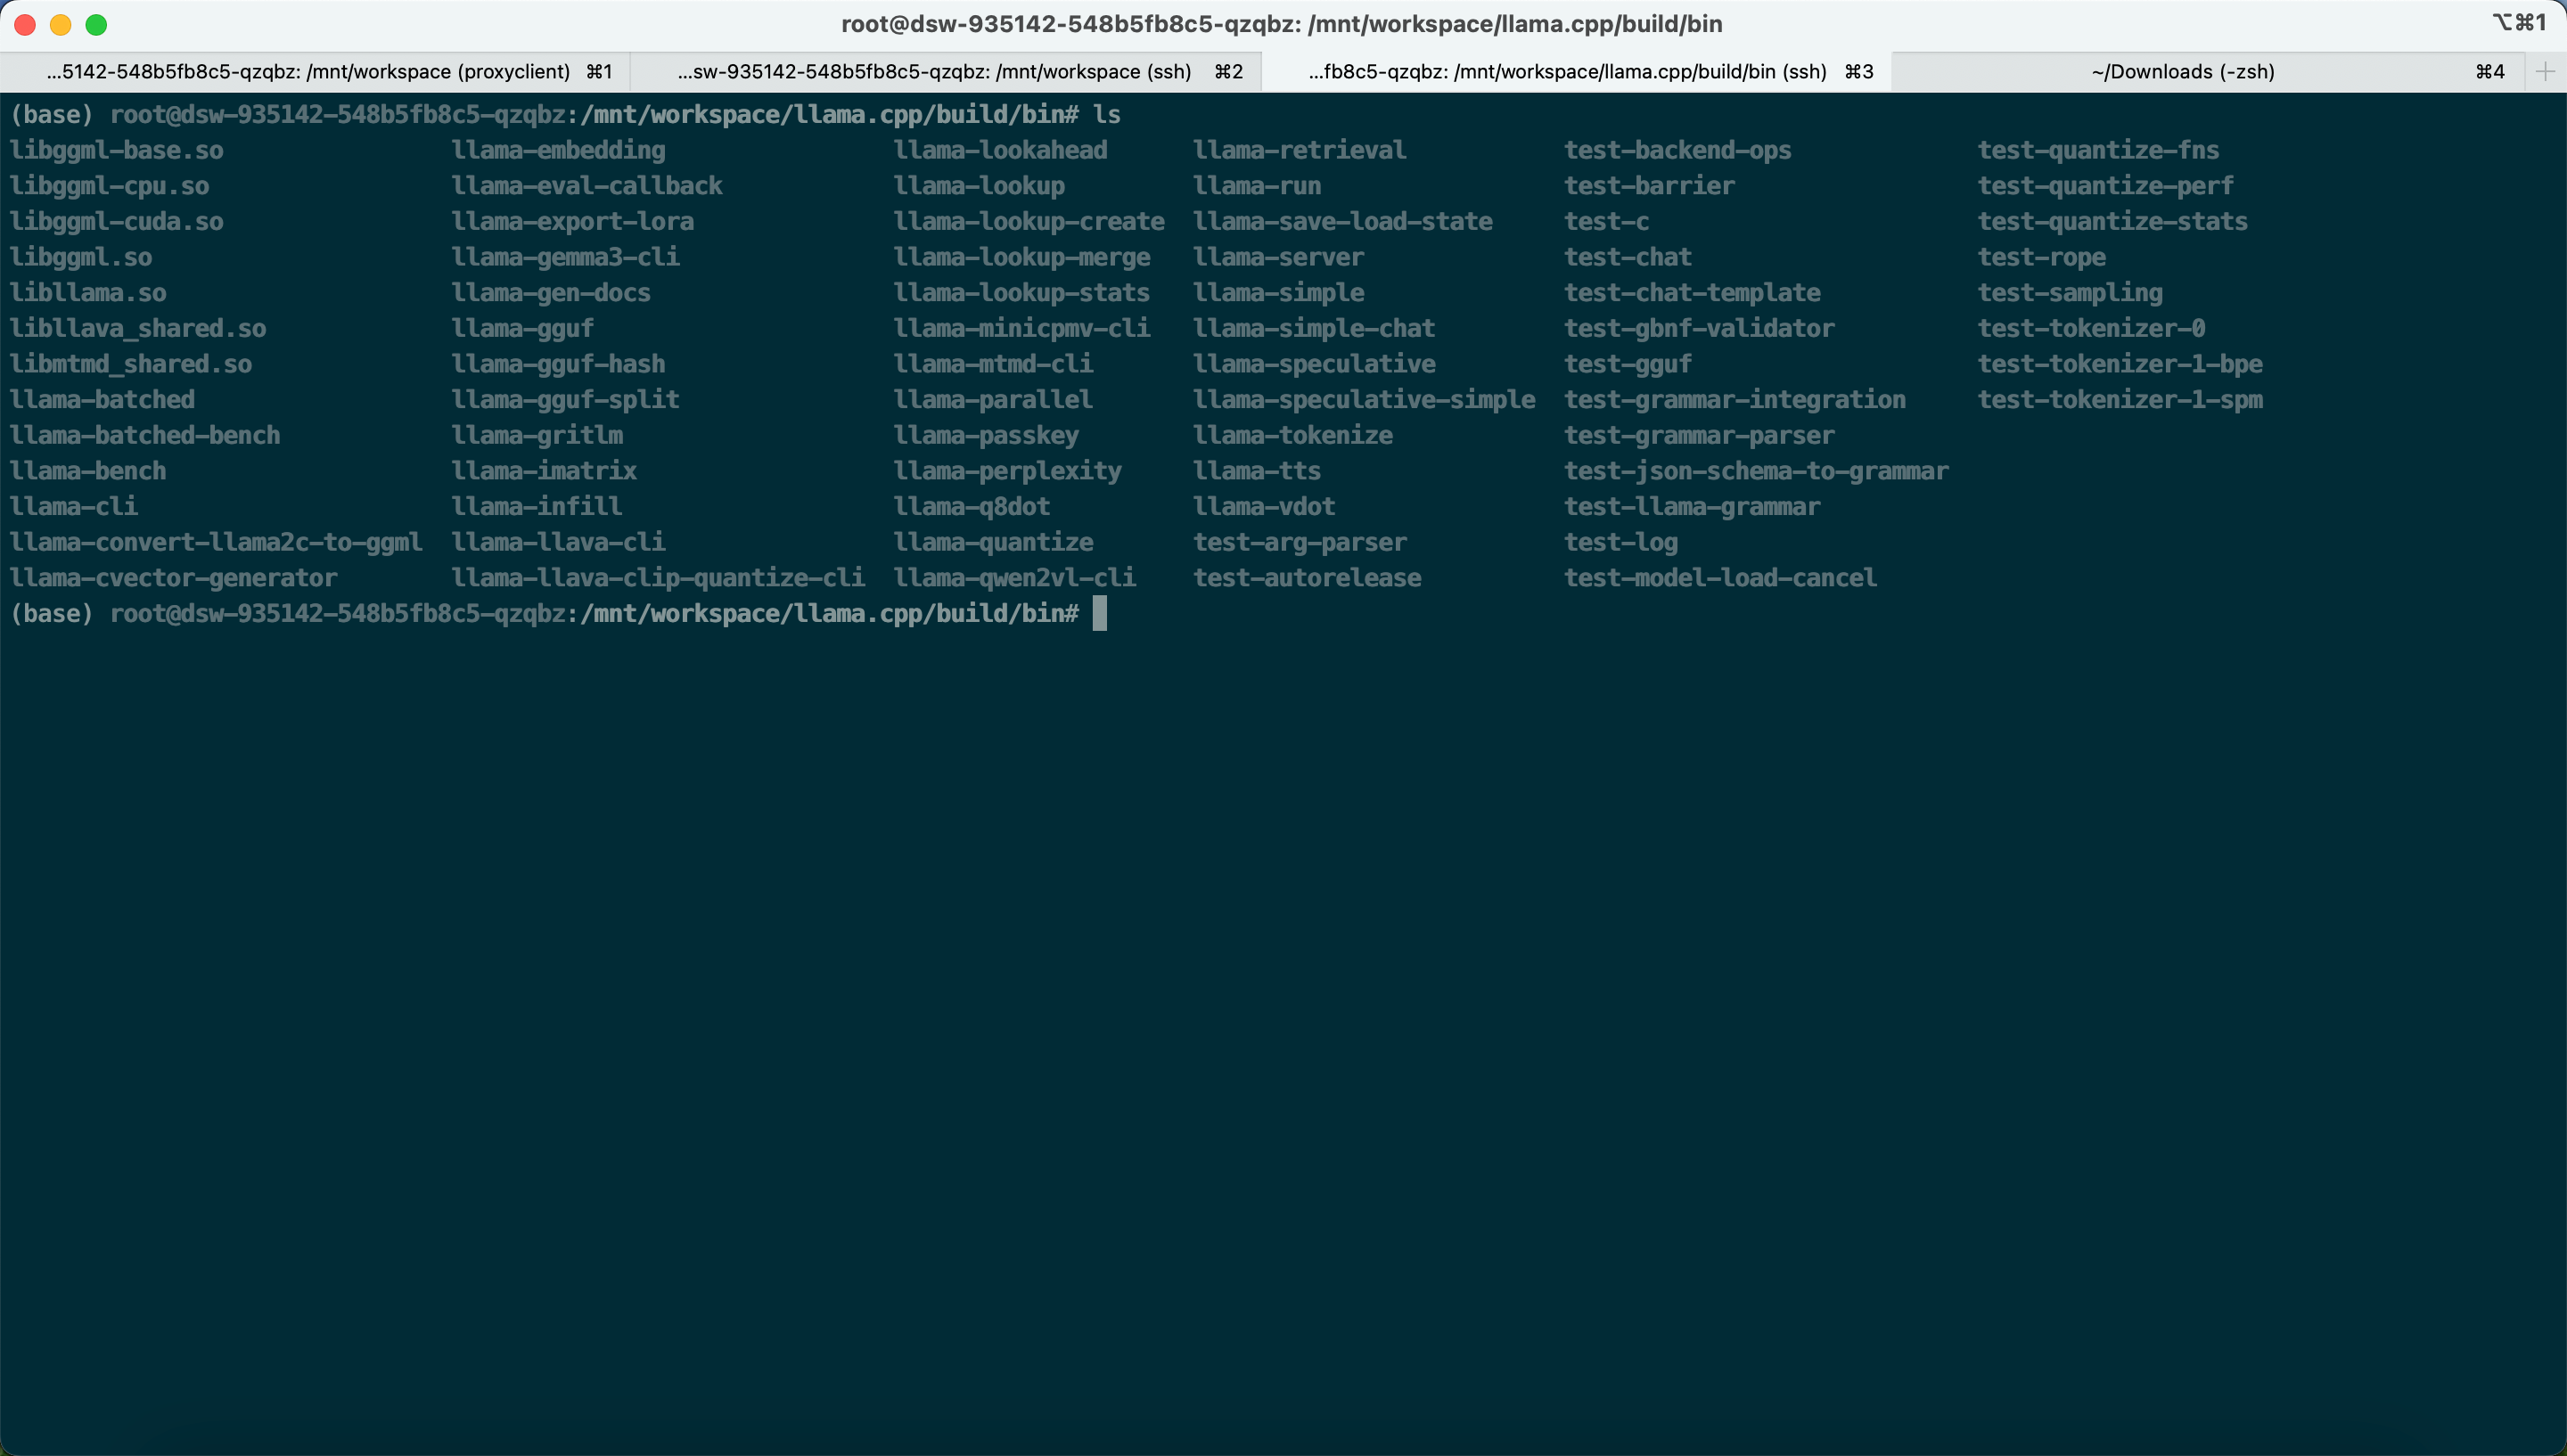Click the test-json-schema-to-grammar entry
The width and height of the screenshot is (2567, 1456).
1757,471
